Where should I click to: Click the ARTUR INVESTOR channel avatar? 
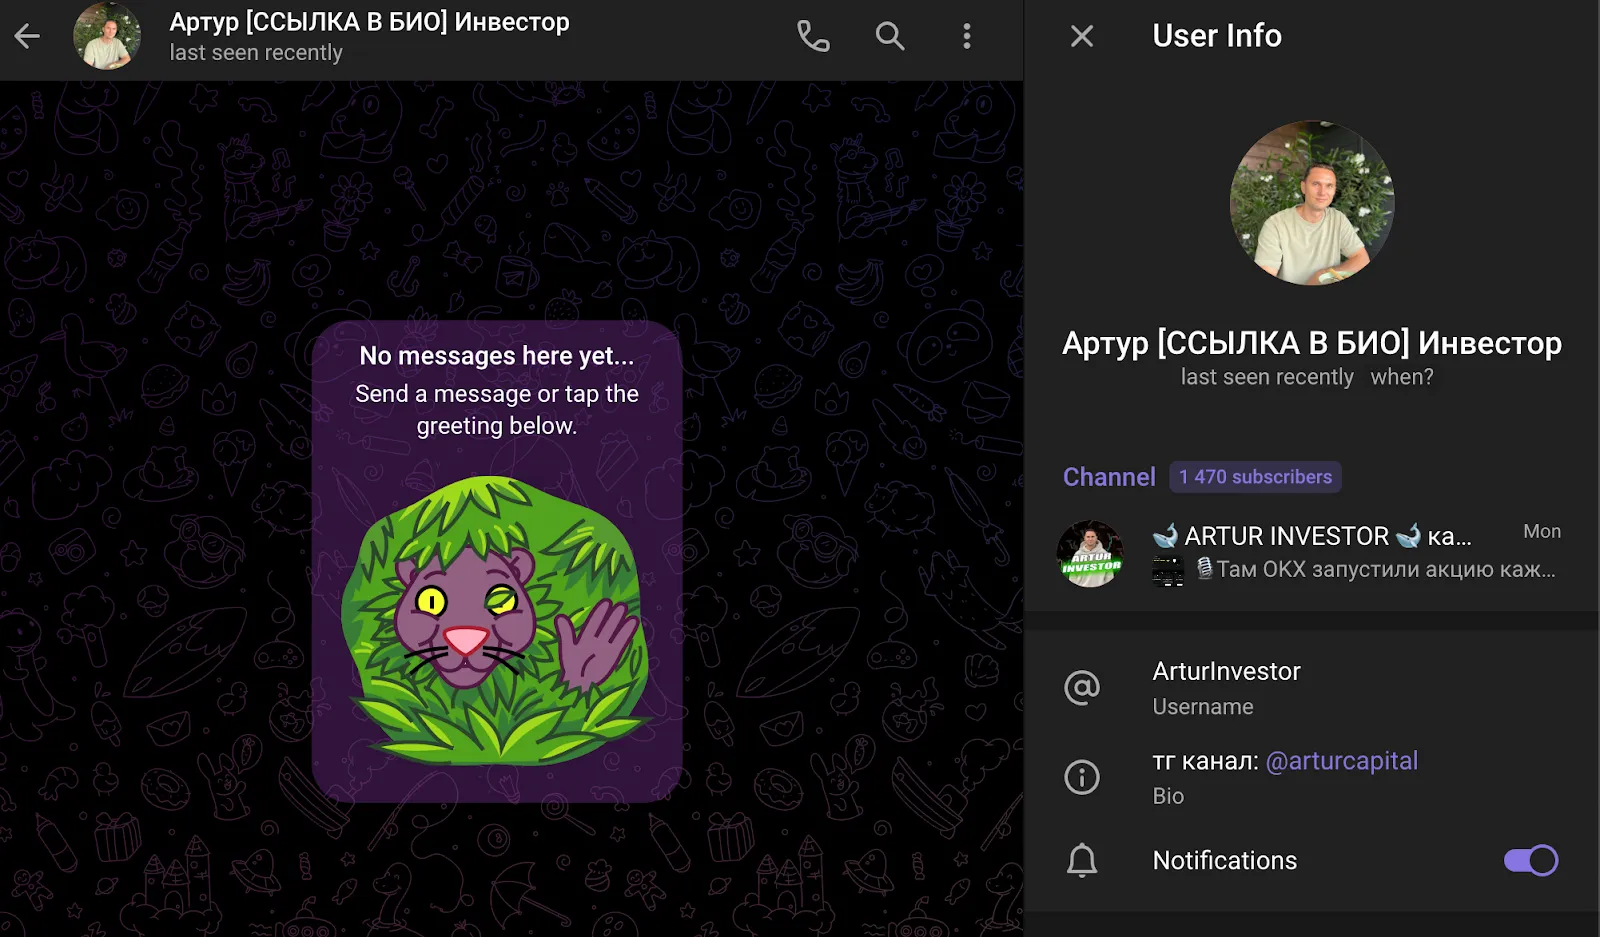pos(1090,553)
